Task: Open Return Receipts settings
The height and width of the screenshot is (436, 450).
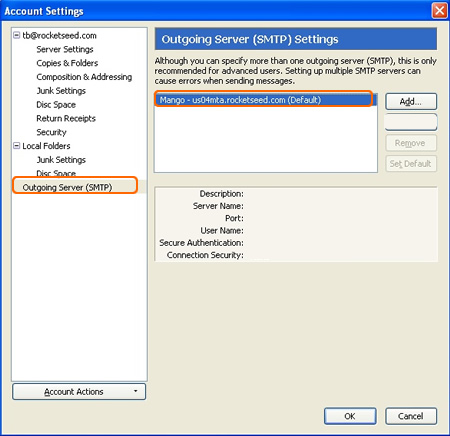Action: tap(66, 118)
